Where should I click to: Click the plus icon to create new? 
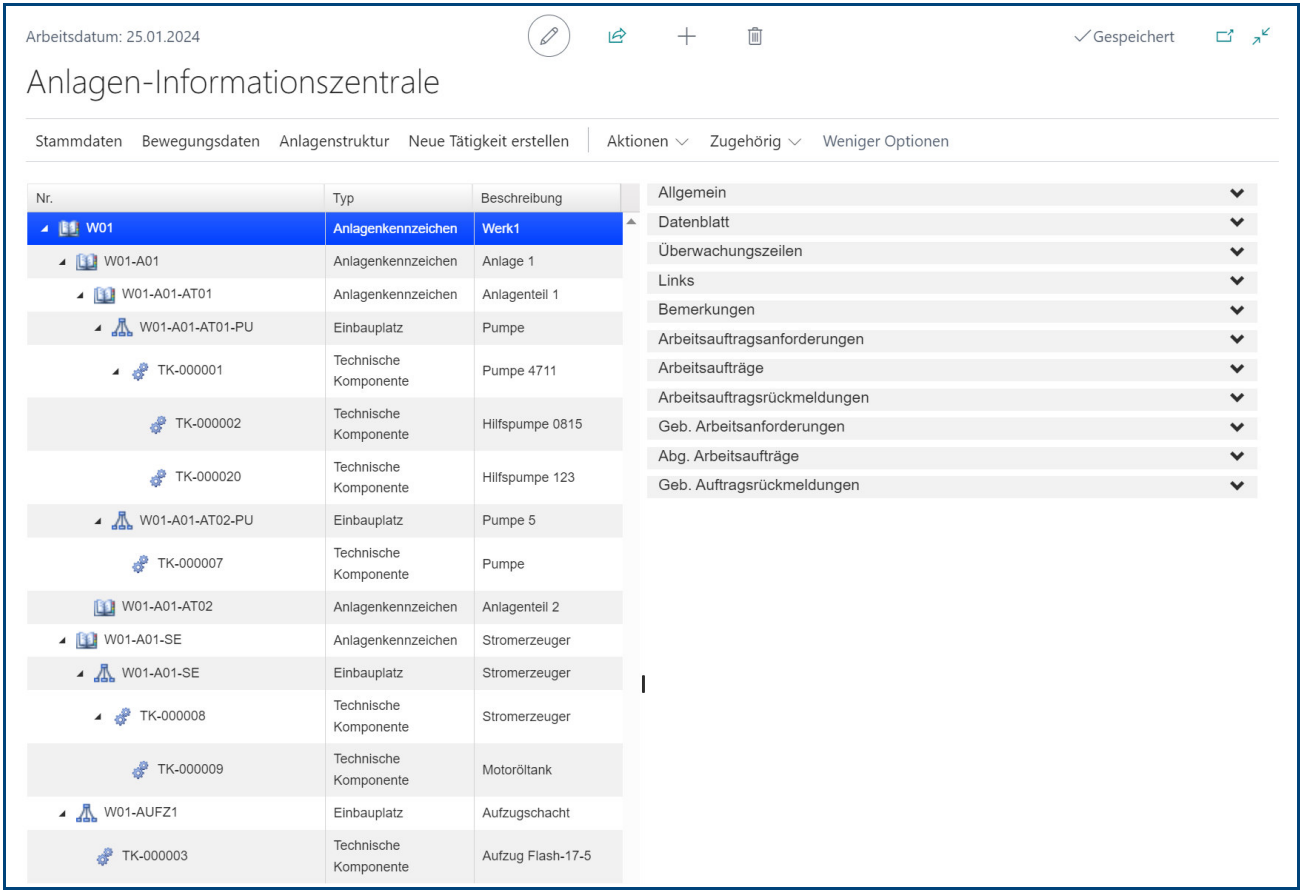(686, 37)
